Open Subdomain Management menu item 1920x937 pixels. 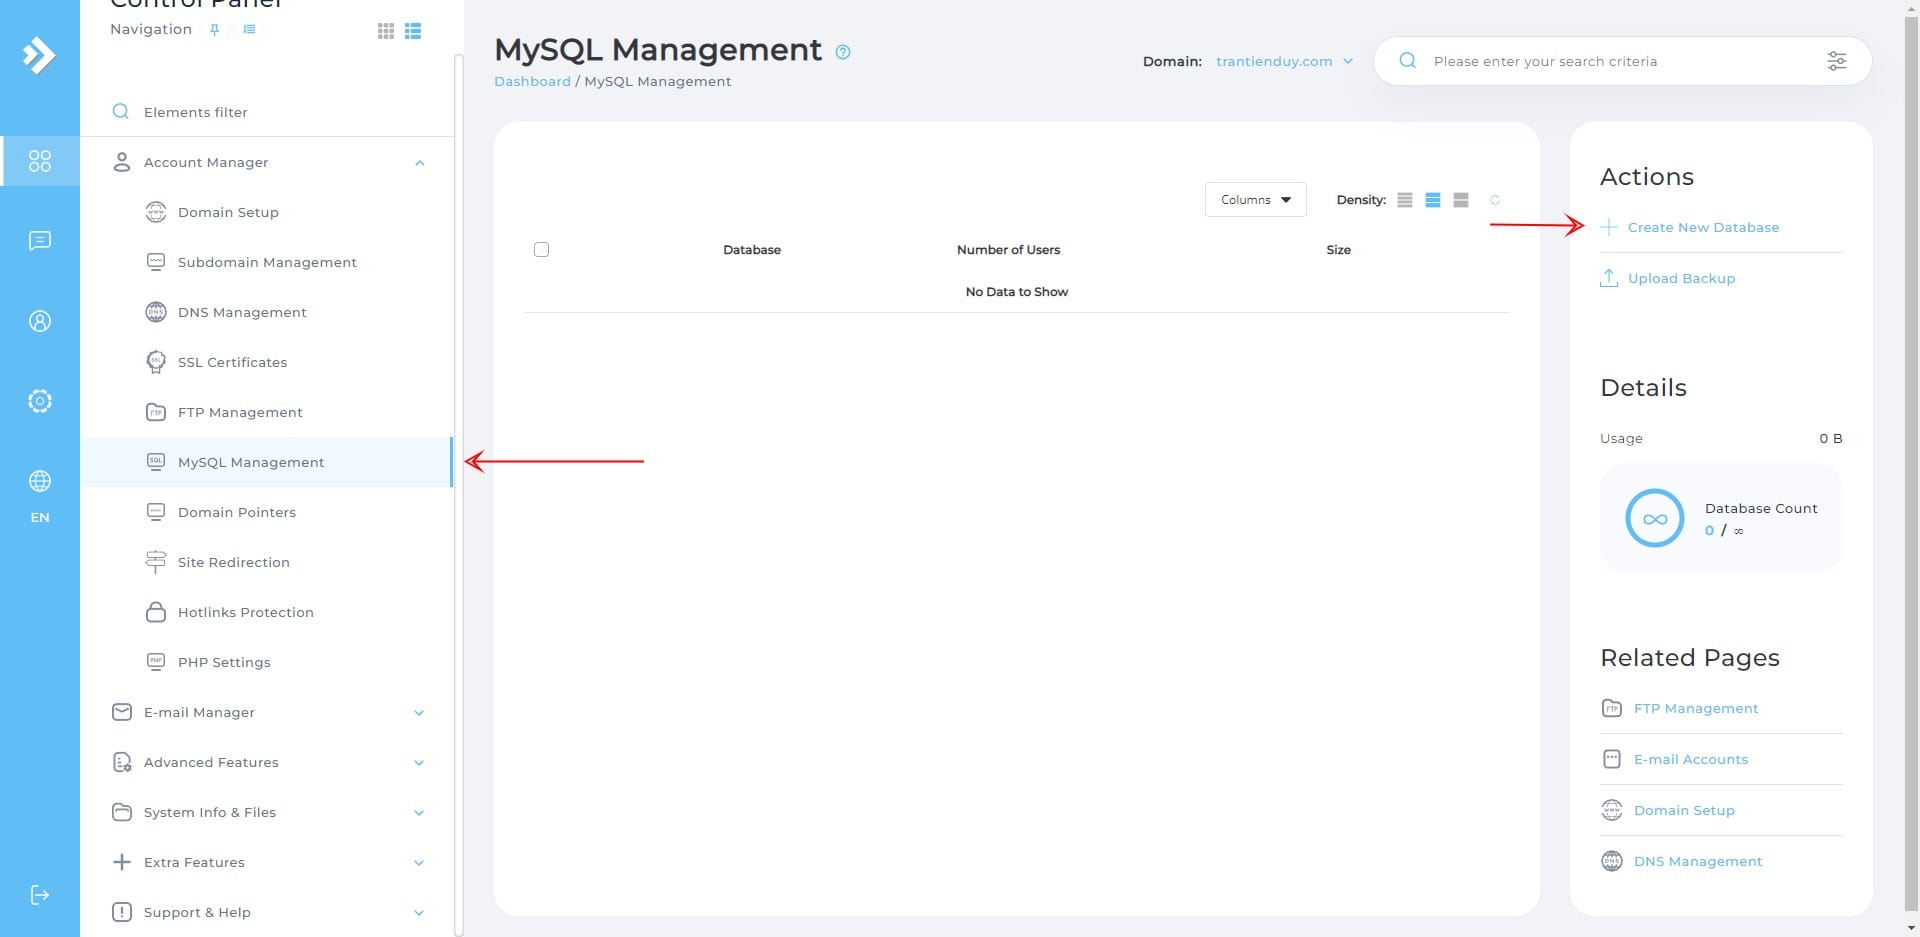click(267, 262)
